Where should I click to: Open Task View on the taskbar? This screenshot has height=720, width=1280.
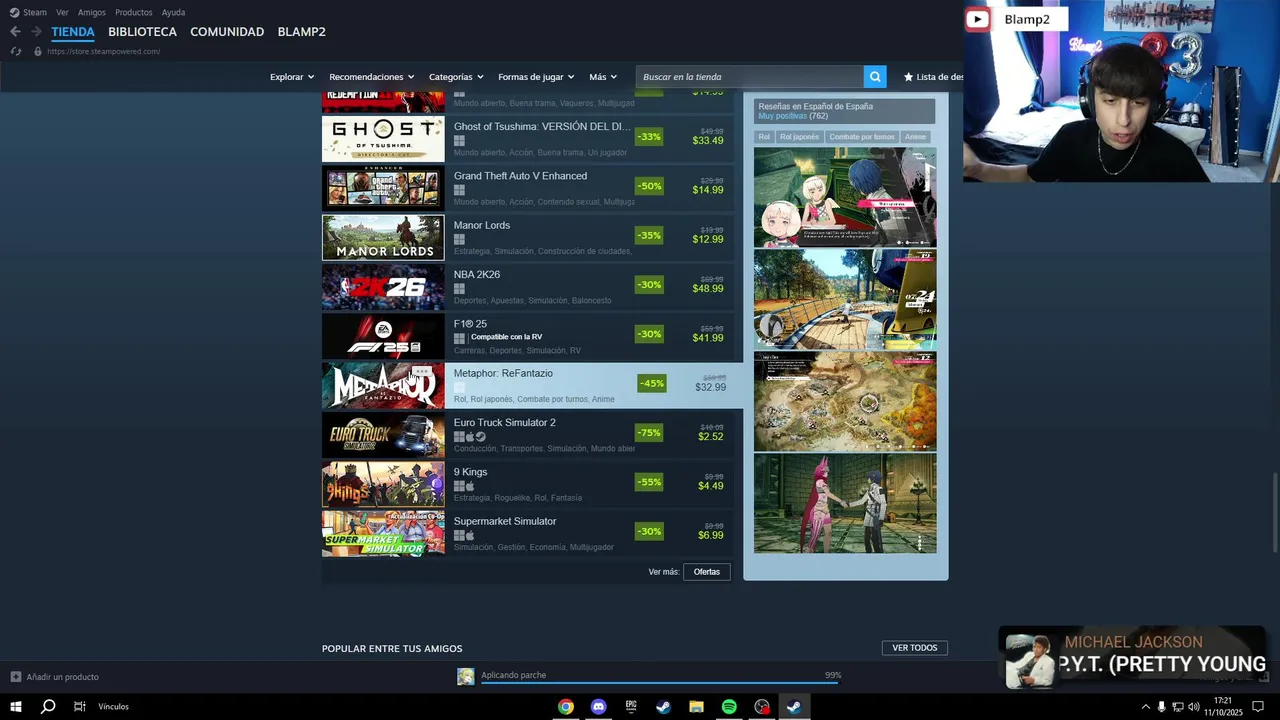tap(79, 706)
